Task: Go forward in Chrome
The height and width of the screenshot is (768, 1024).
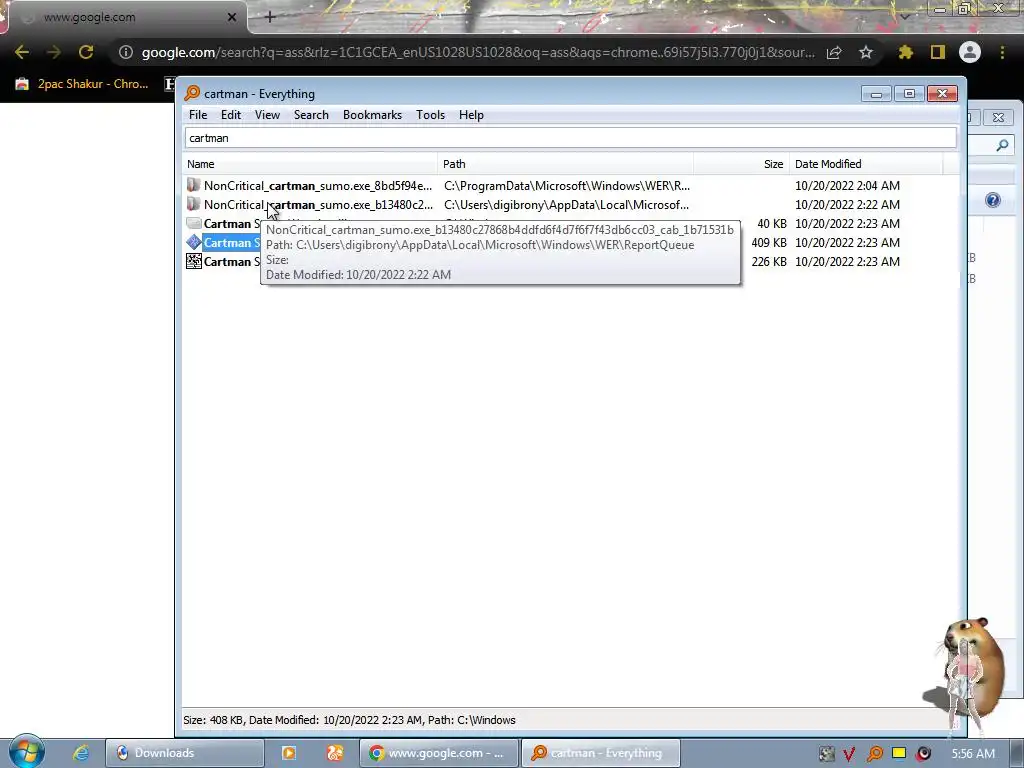Action: pyautogui.click(x=54, y=52)
